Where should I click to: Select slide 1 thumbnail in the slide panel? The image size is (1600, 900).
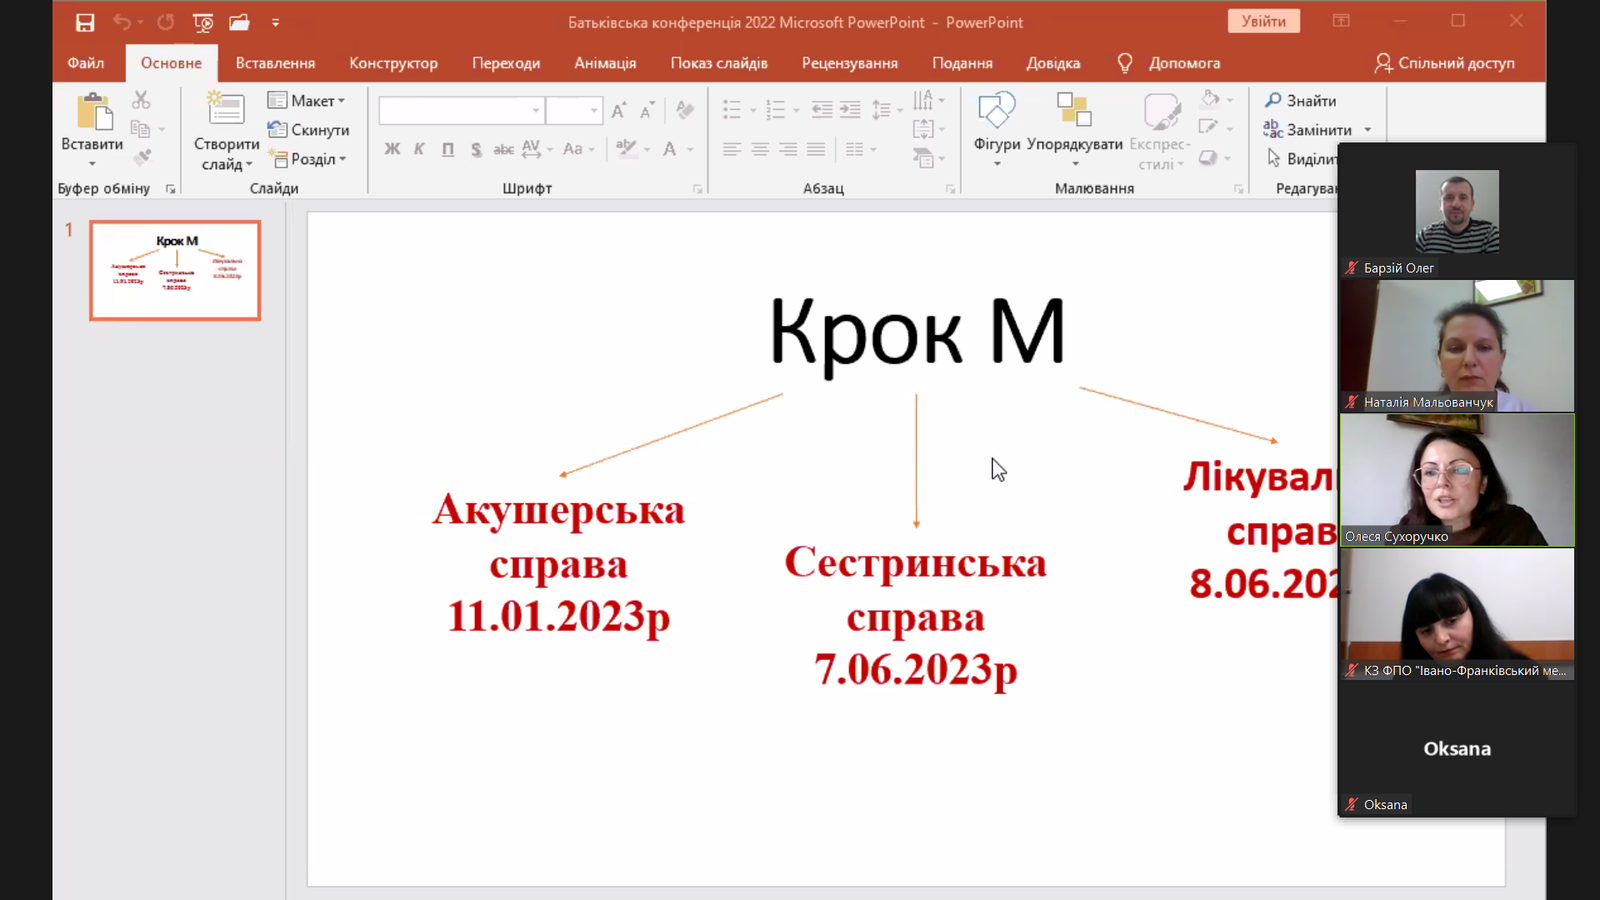click(x=175, y=270)
